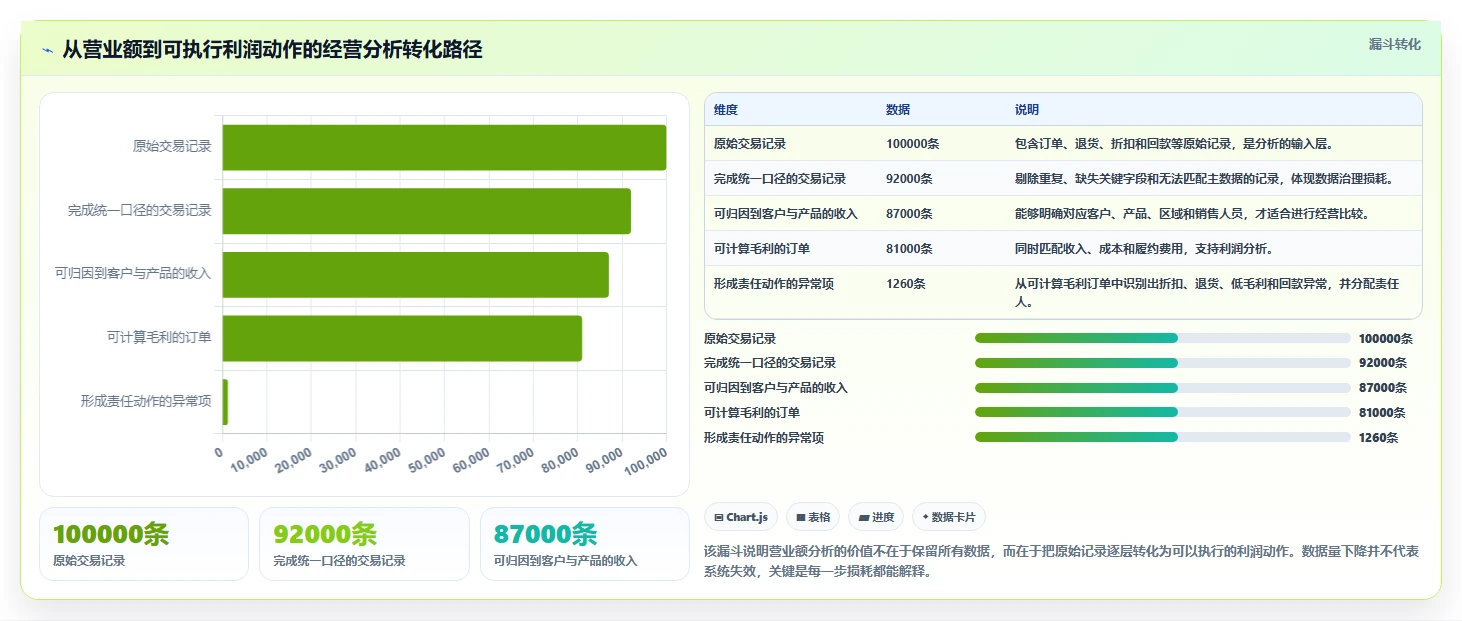Click the 1260条 value beside the progress bar
The width and height of the screenshot is (1462, 621).
tap(1378, 438)
